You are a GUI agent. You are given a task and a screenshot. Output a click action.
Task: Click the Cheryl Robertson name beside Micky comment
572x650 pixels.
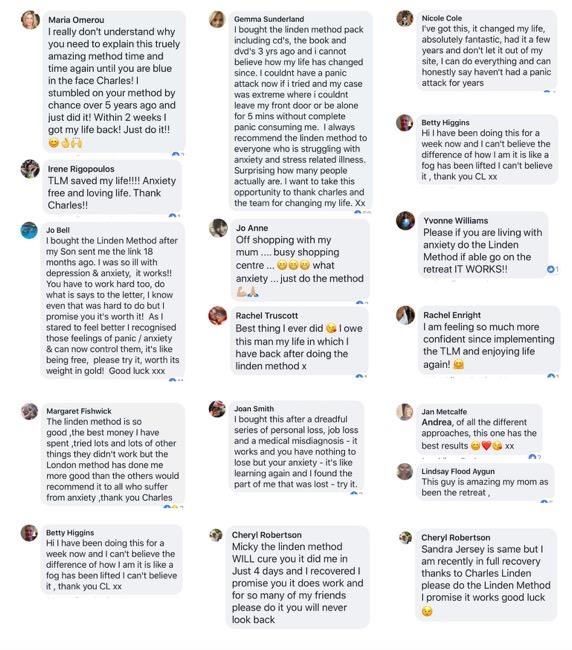pyautogui.click(x=267, y=535)
